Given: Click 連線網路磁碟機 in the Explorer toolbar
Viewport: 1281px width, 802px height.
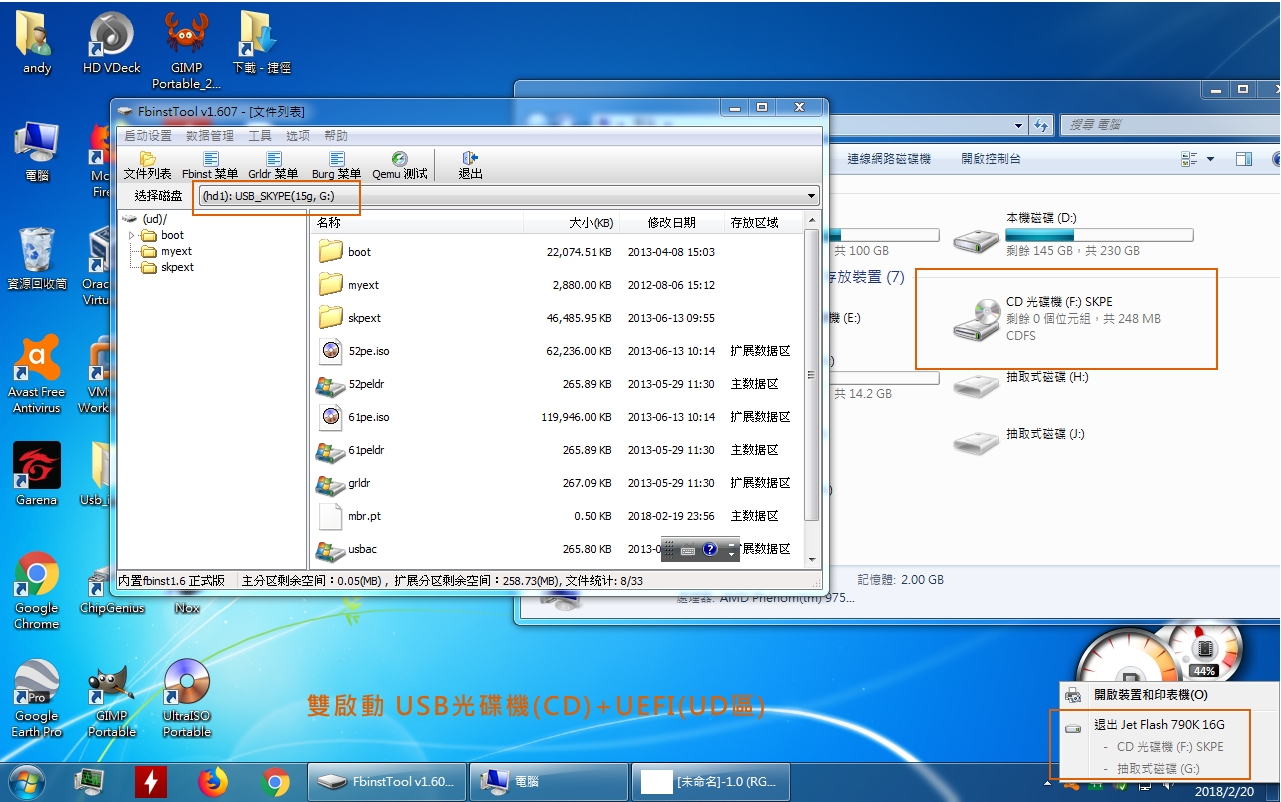Looking at the screenshot, I should tap(889, 159).
